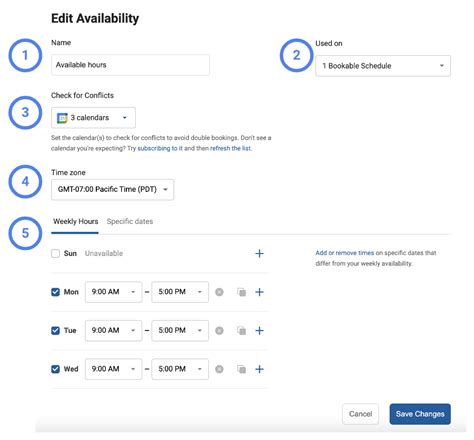Copy Monday's hours to other days

click(x=241, y=292)
